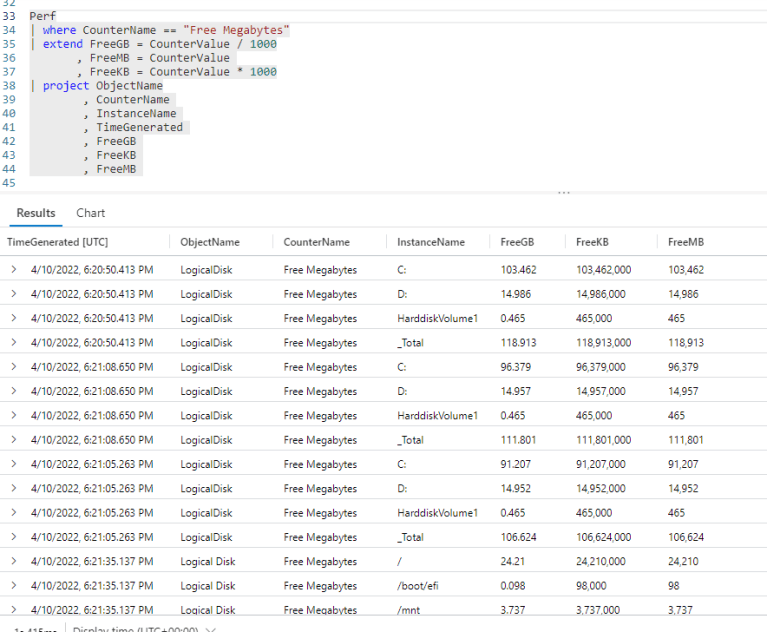Viewport: 767px width, 632px height.
Task: Sort by ObjectName column header
Action: point(210,242)
